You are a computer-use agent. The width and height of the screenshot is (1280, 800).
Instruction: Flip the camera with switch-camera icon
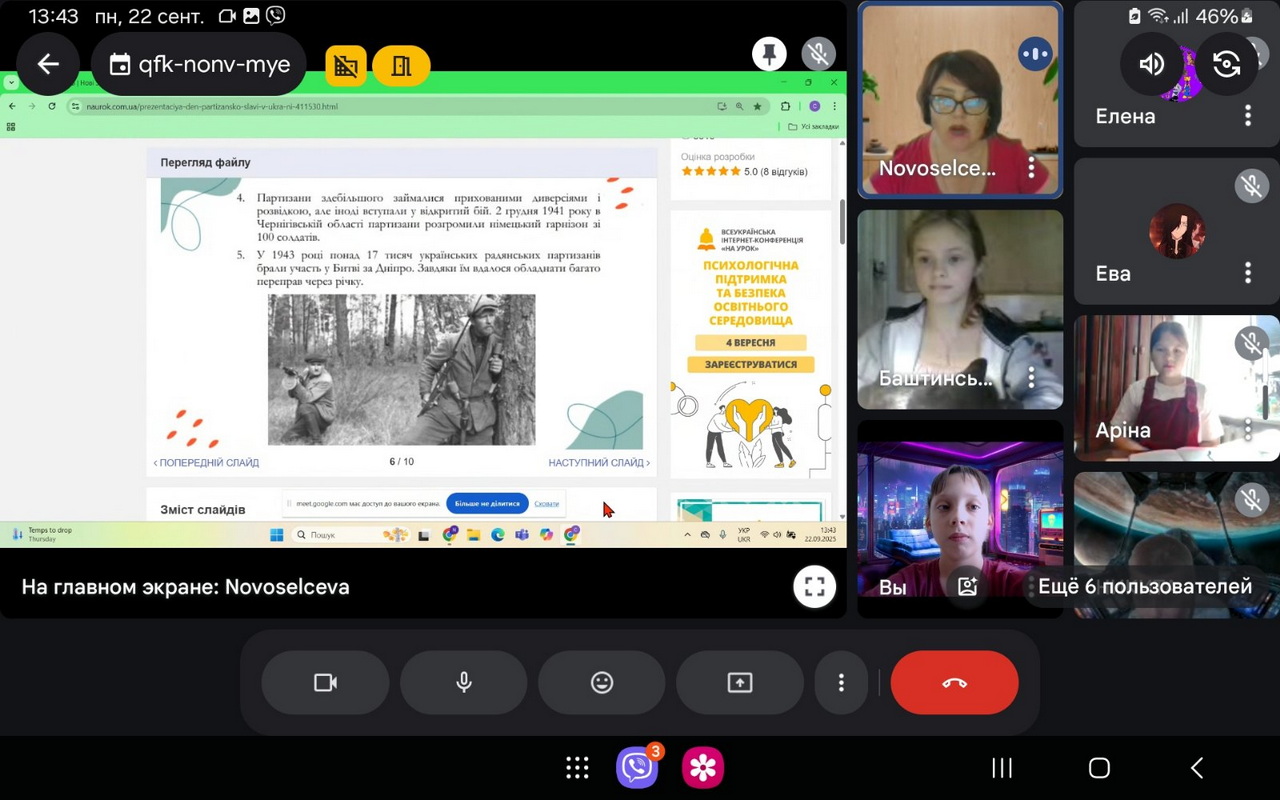click(1226, 64)
